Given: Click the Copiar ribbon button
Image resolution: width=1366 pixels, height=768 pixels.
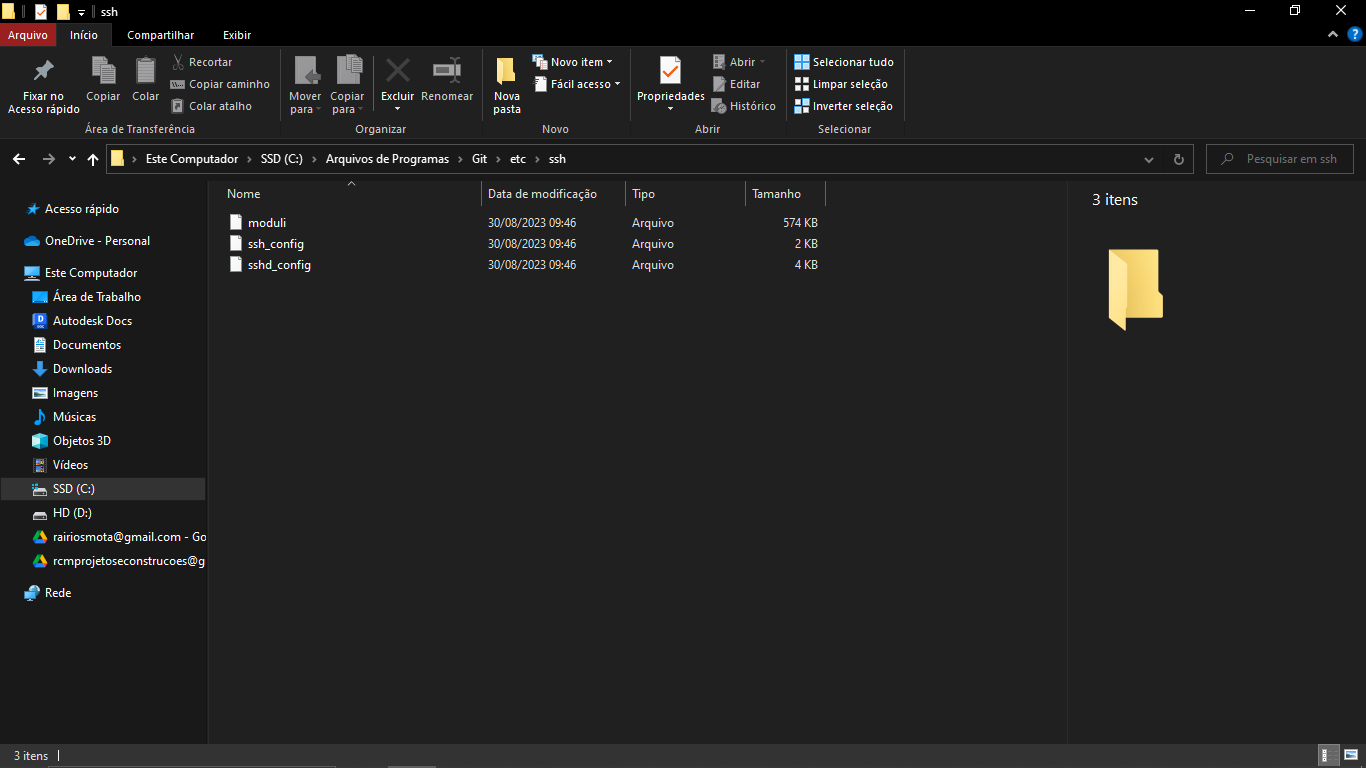Looking at the screenshot, I should [x=103, y=79].
